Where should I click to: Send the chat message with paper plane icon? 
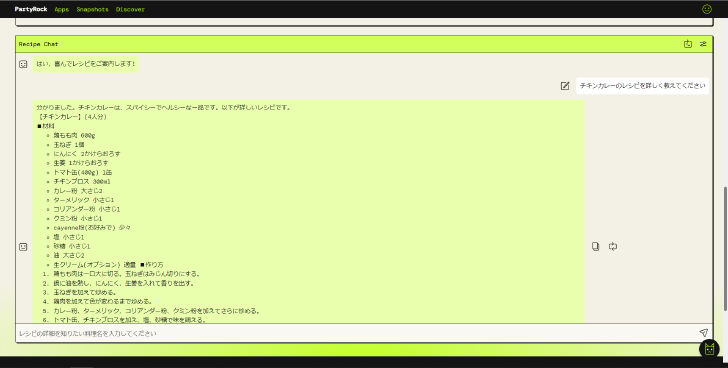coord(703,333)
